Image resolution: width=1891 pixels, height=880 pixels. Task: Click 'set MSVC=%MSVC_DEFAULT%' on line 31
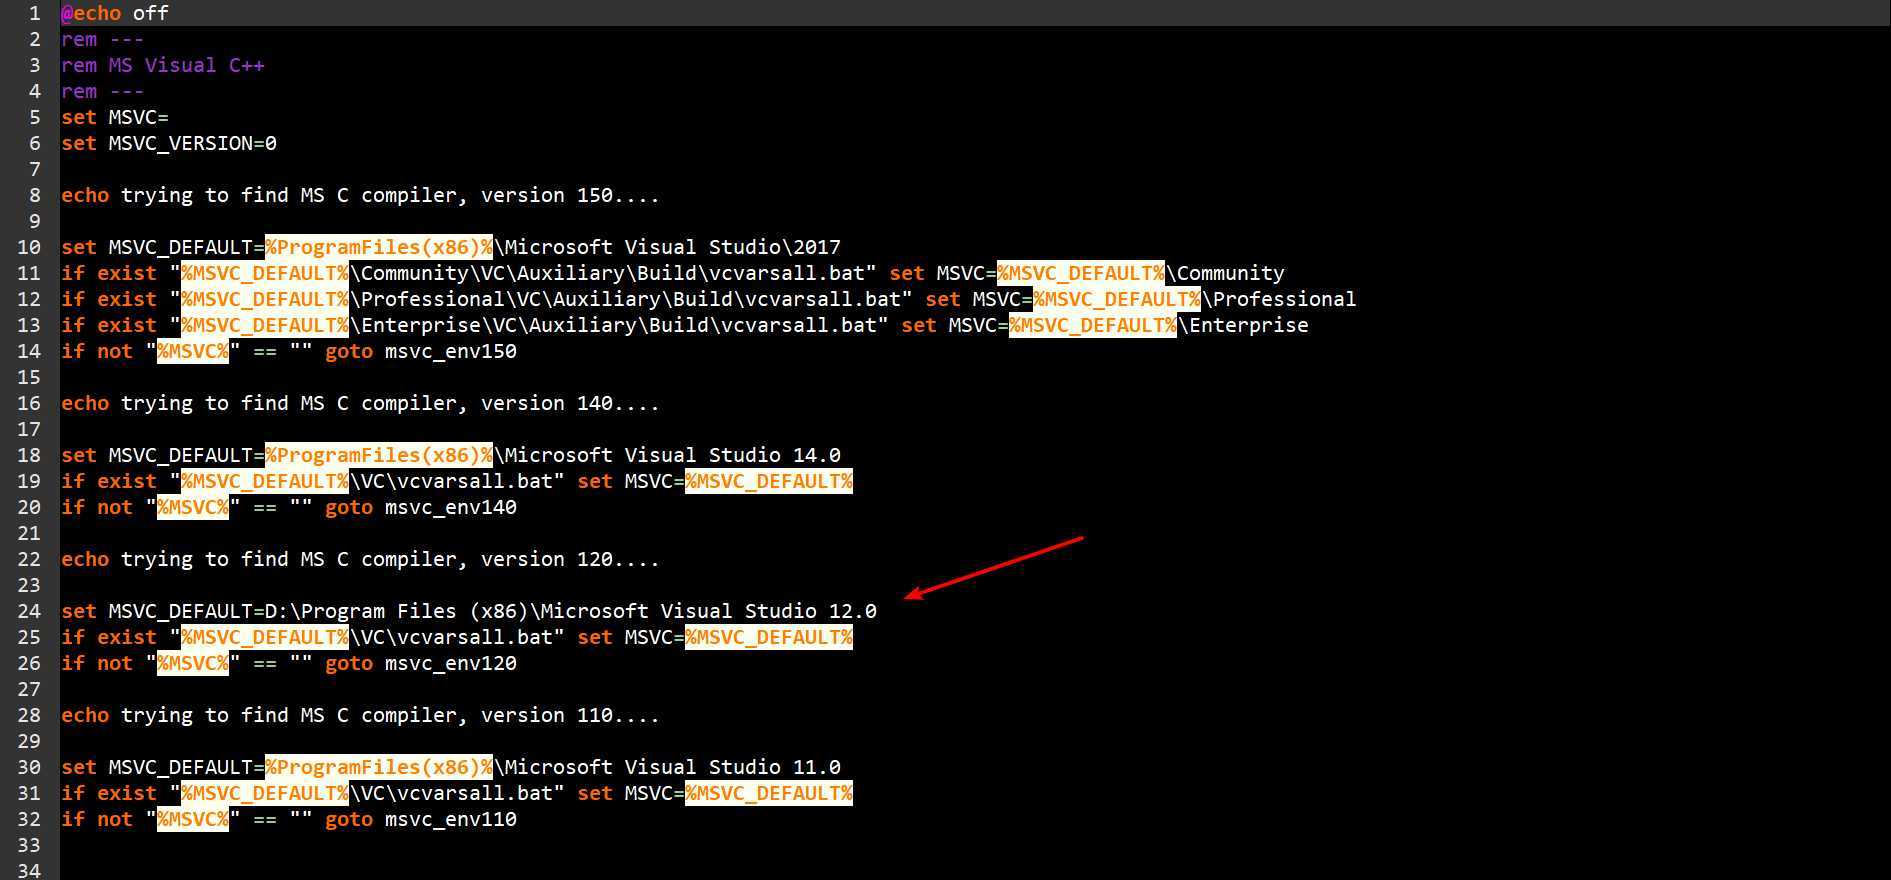coord(715,793)
